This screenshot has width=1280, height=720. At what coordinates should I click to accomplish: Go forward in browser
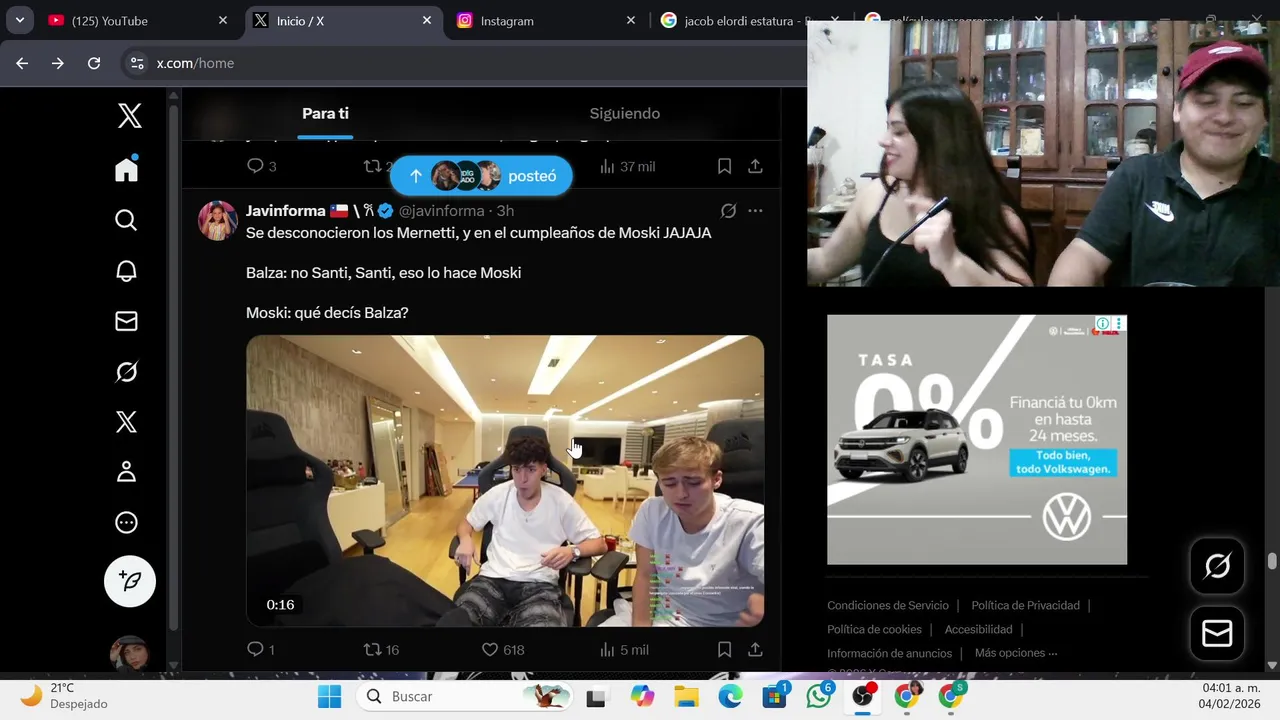(x=58, y=63)
